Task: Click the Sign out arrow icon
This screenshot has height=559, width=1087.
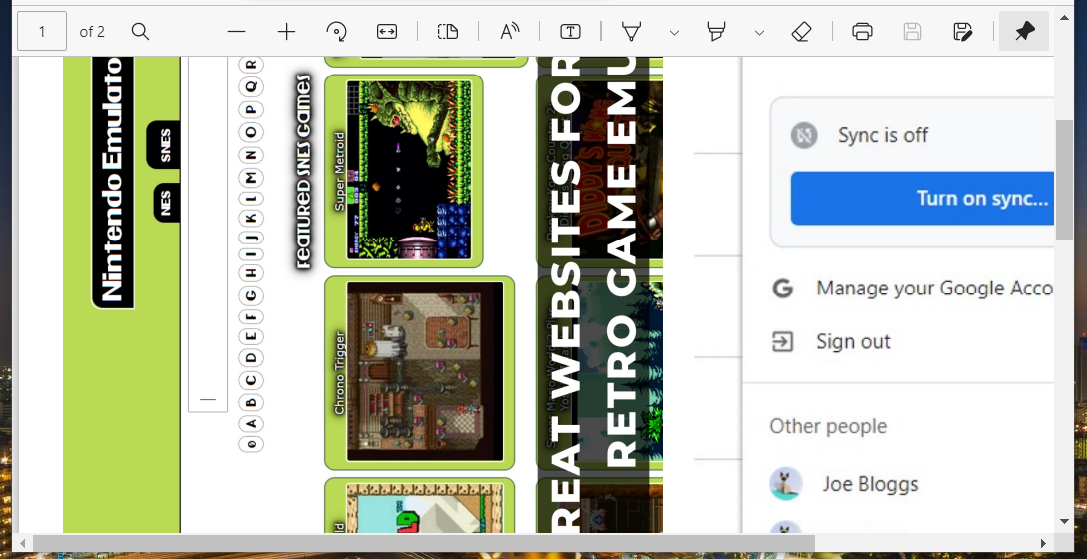Action: 783,341
